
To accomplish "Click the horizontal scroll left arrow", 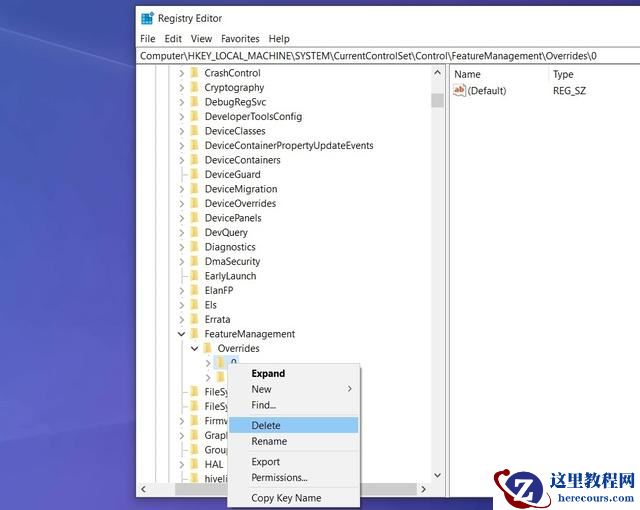I will (x=143, y=489).
